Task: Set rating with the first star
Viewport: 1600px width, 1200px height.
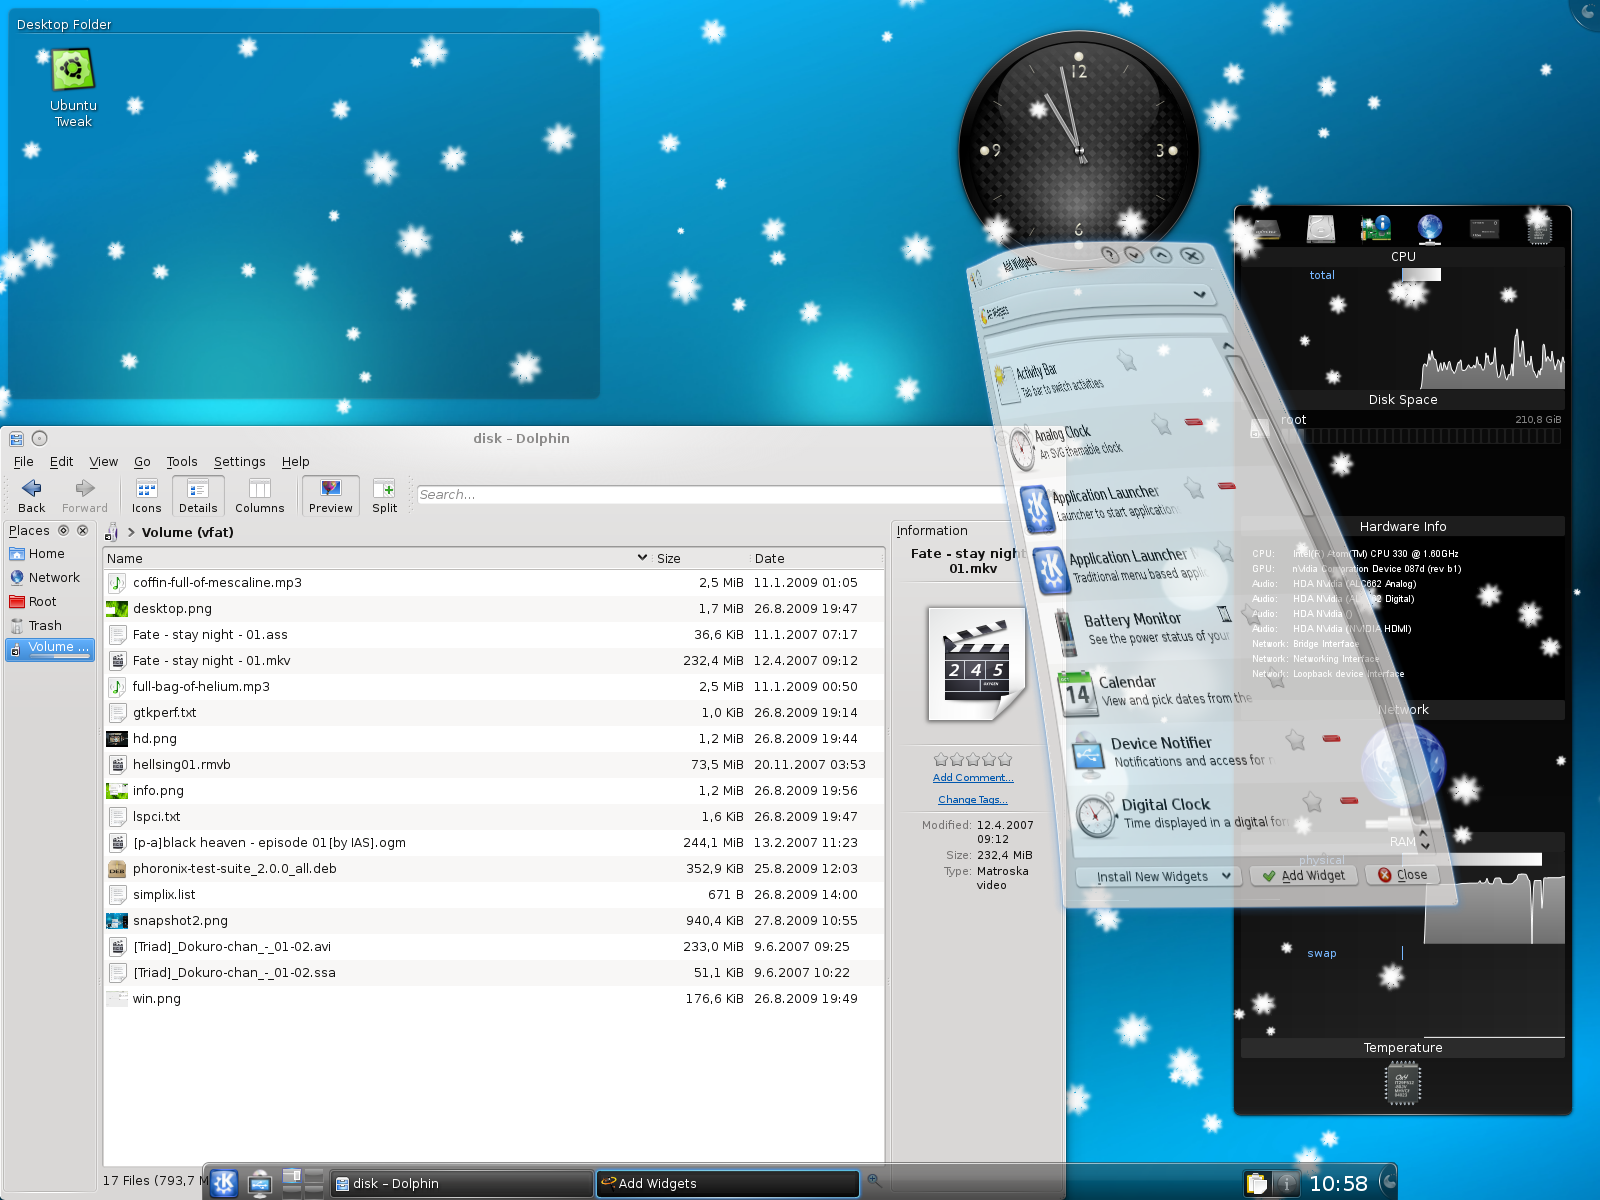Action: (941, 760)
